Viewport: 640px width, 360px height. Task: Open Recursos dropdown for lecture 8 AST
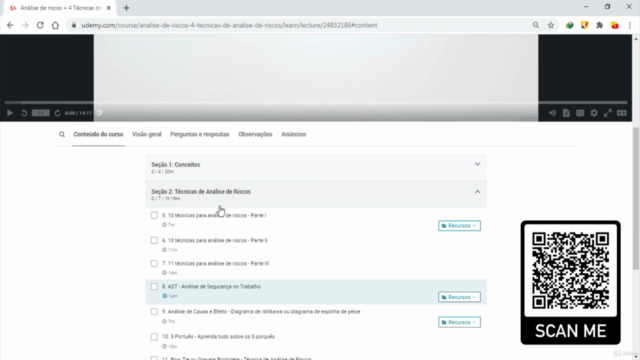pos(459,297)
